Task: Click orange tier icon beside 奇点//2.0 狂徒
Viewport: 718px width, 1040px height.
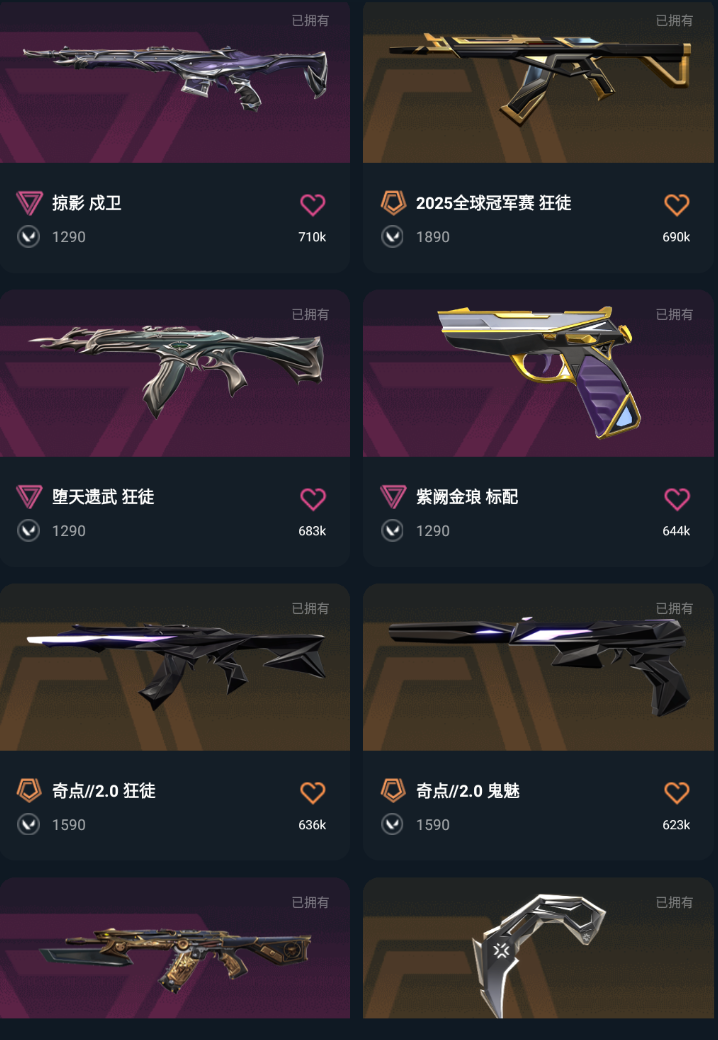Action: pos(29,791)
